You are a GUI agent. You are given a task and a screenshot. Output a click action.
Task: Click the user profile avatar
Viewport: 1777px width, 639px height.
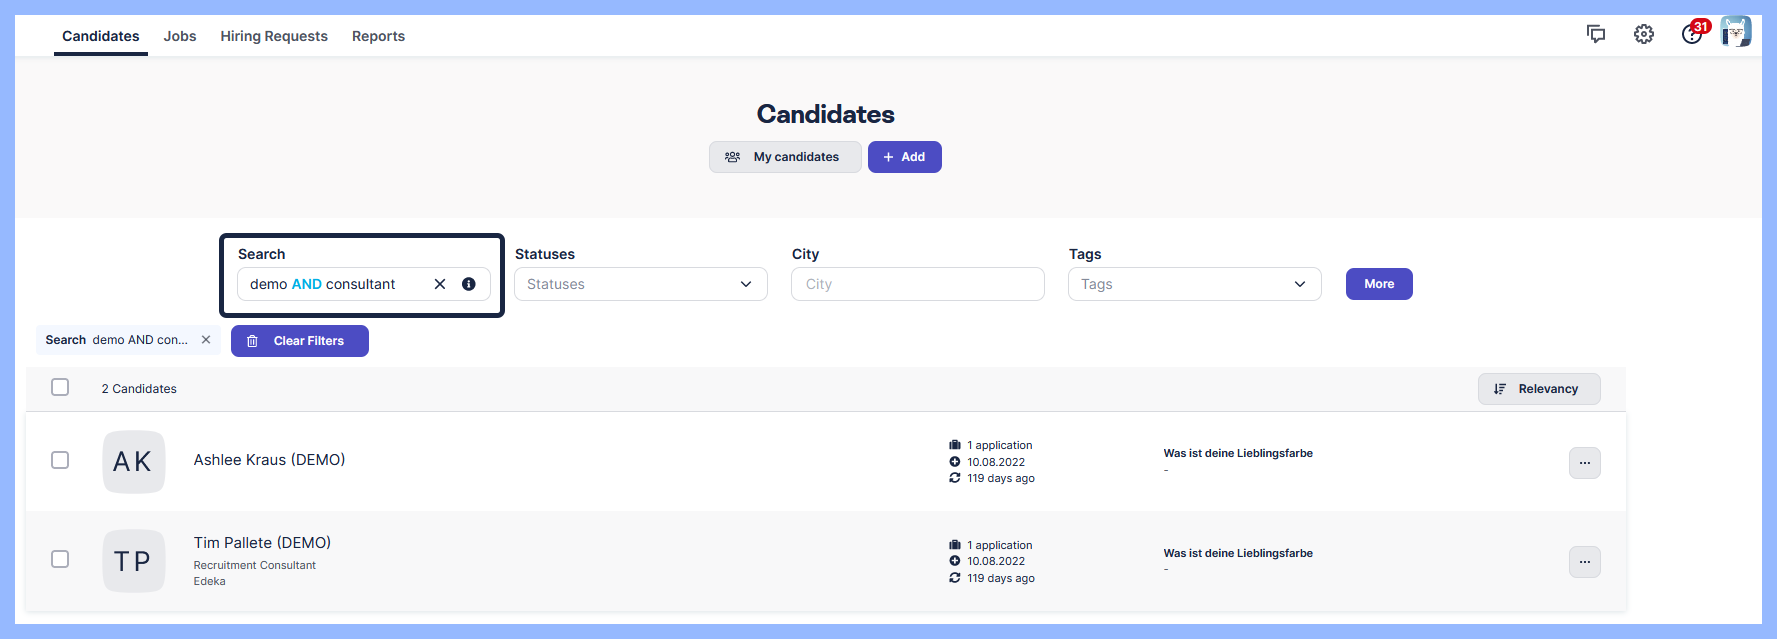click(1736, 32)
